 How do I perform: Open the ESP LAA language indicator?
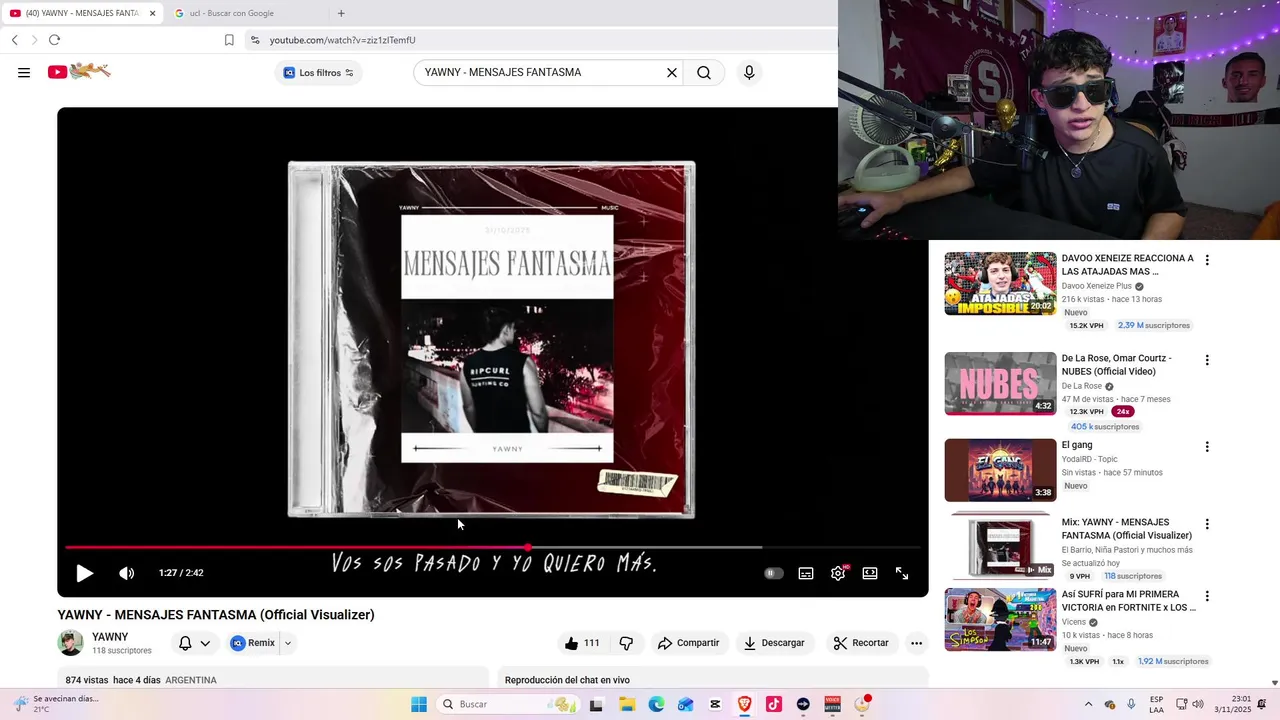pos(1156,704)
